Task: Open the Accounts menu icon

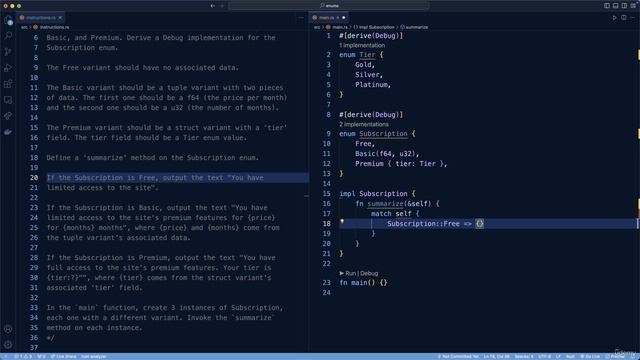Action: pos(8,329)
